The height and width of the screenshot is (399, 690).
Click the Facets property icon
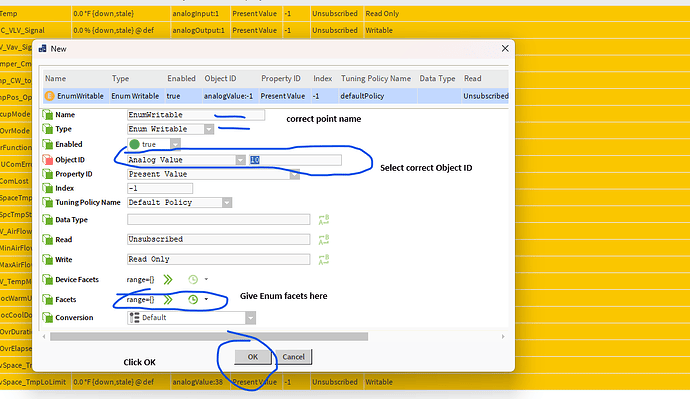pyautogui.click(x=48, y=300)
